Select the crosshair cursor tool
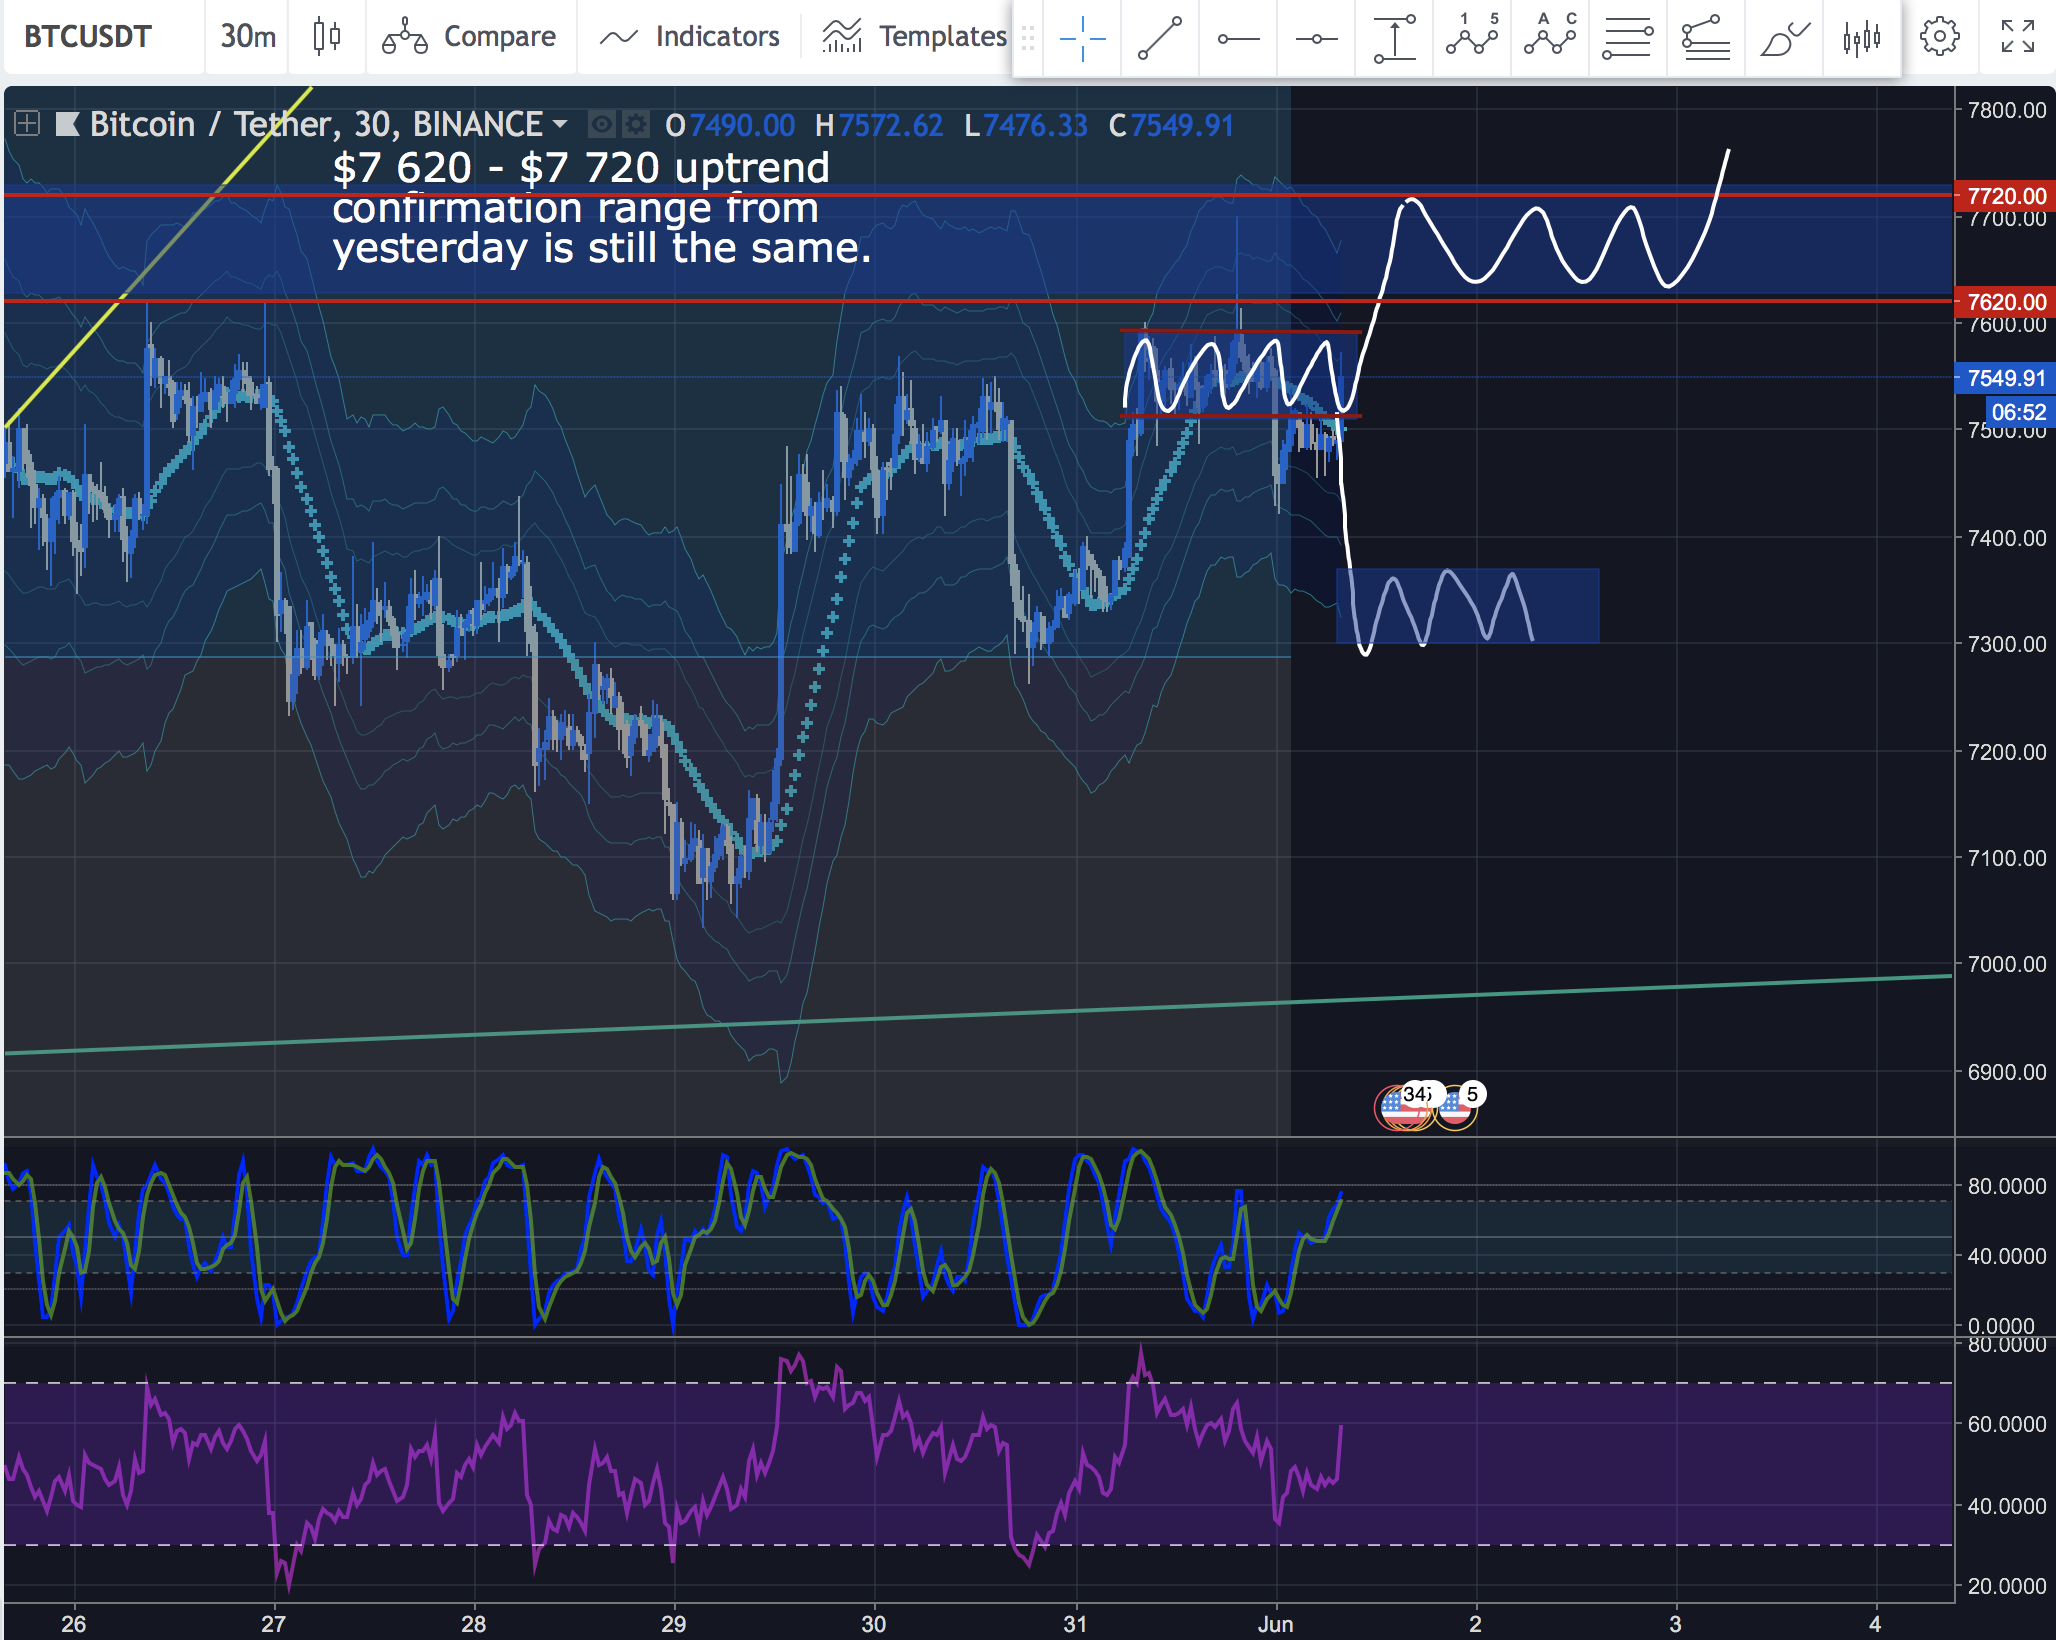 [x=1082, y=38]
